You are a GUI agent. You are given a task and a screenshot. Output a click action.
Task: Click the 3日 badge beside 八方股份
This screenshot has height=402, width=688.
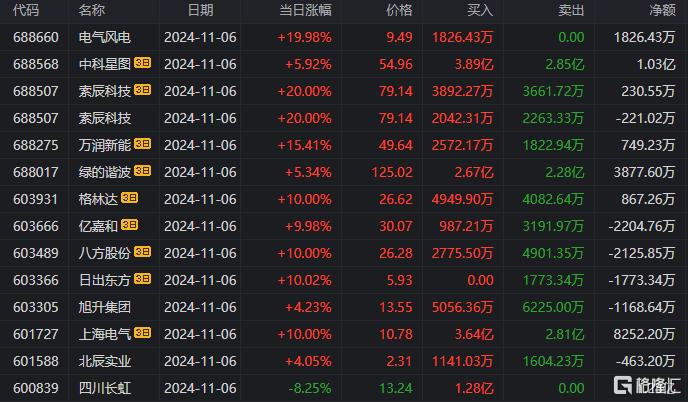click(x=142, y=252)
